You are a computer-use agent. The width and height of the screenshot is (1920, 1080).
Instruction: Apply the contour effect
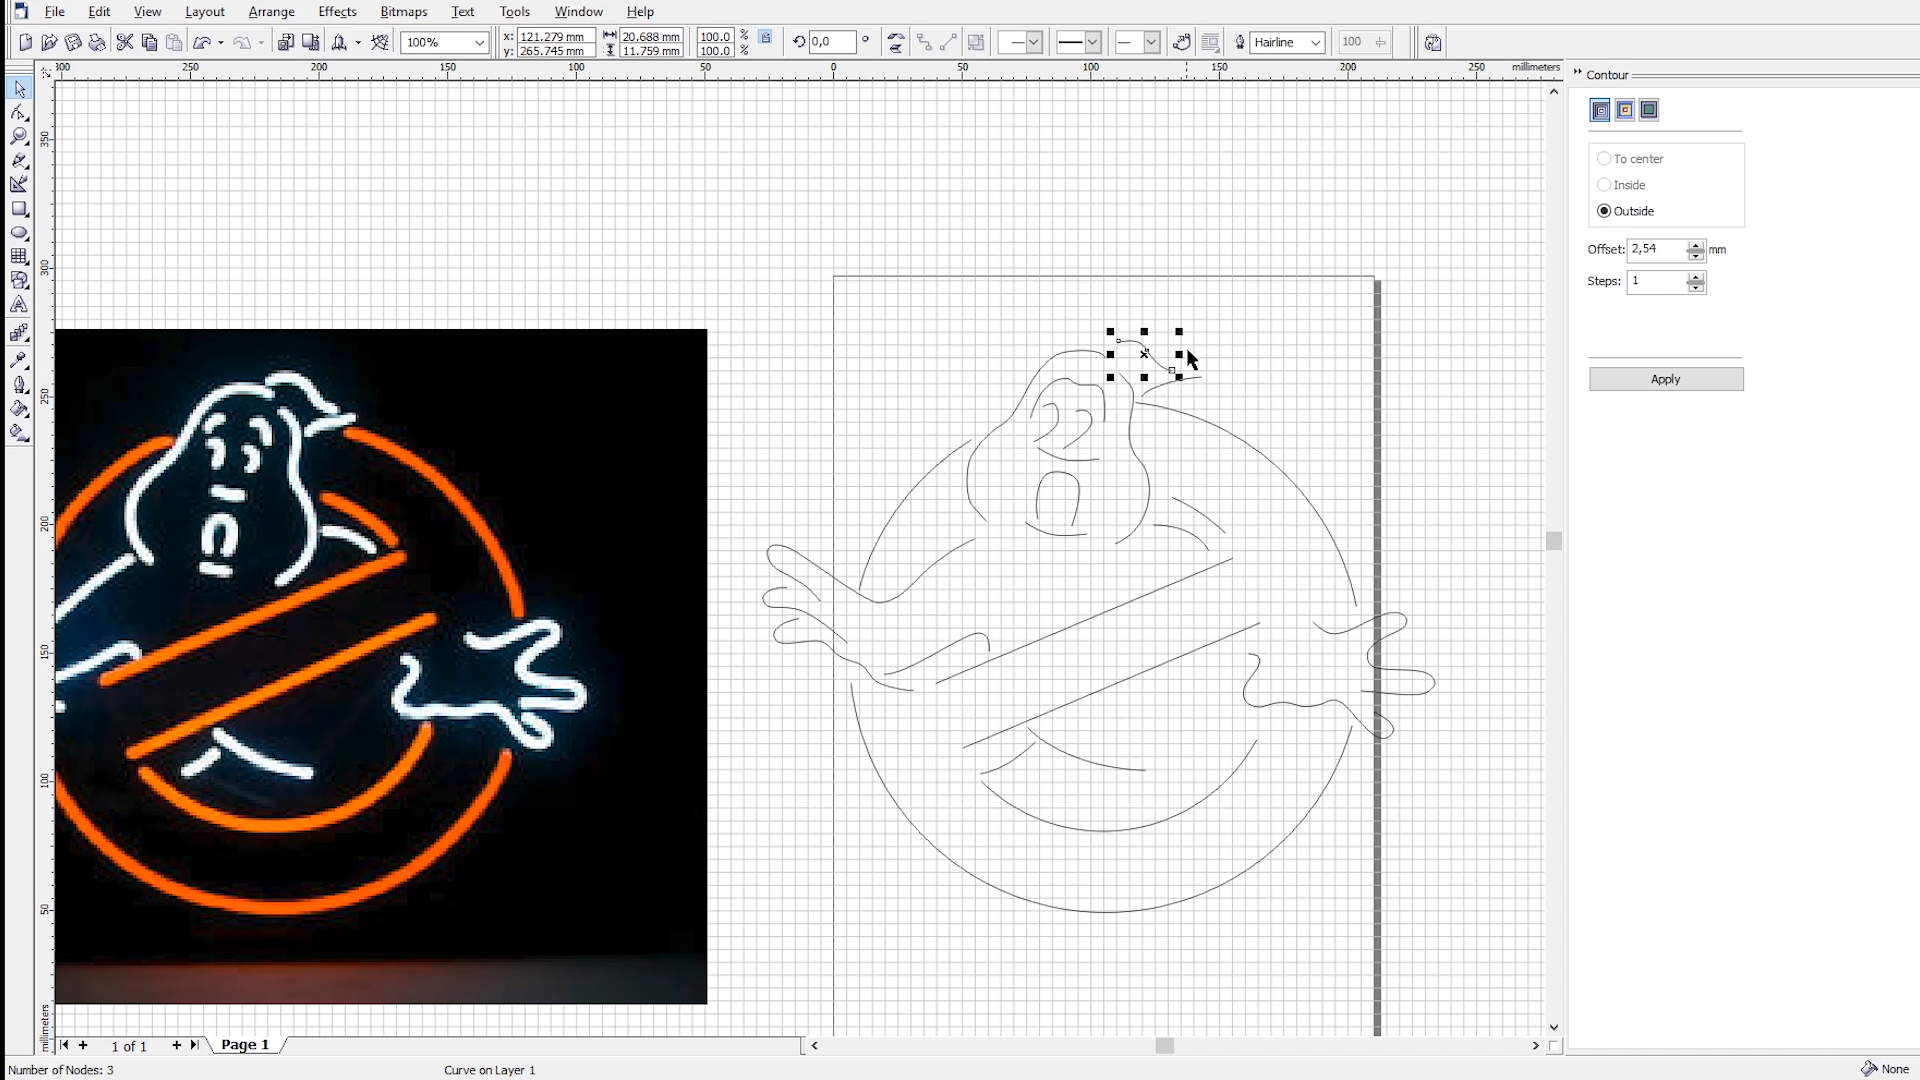click(x=1665, y=379)
